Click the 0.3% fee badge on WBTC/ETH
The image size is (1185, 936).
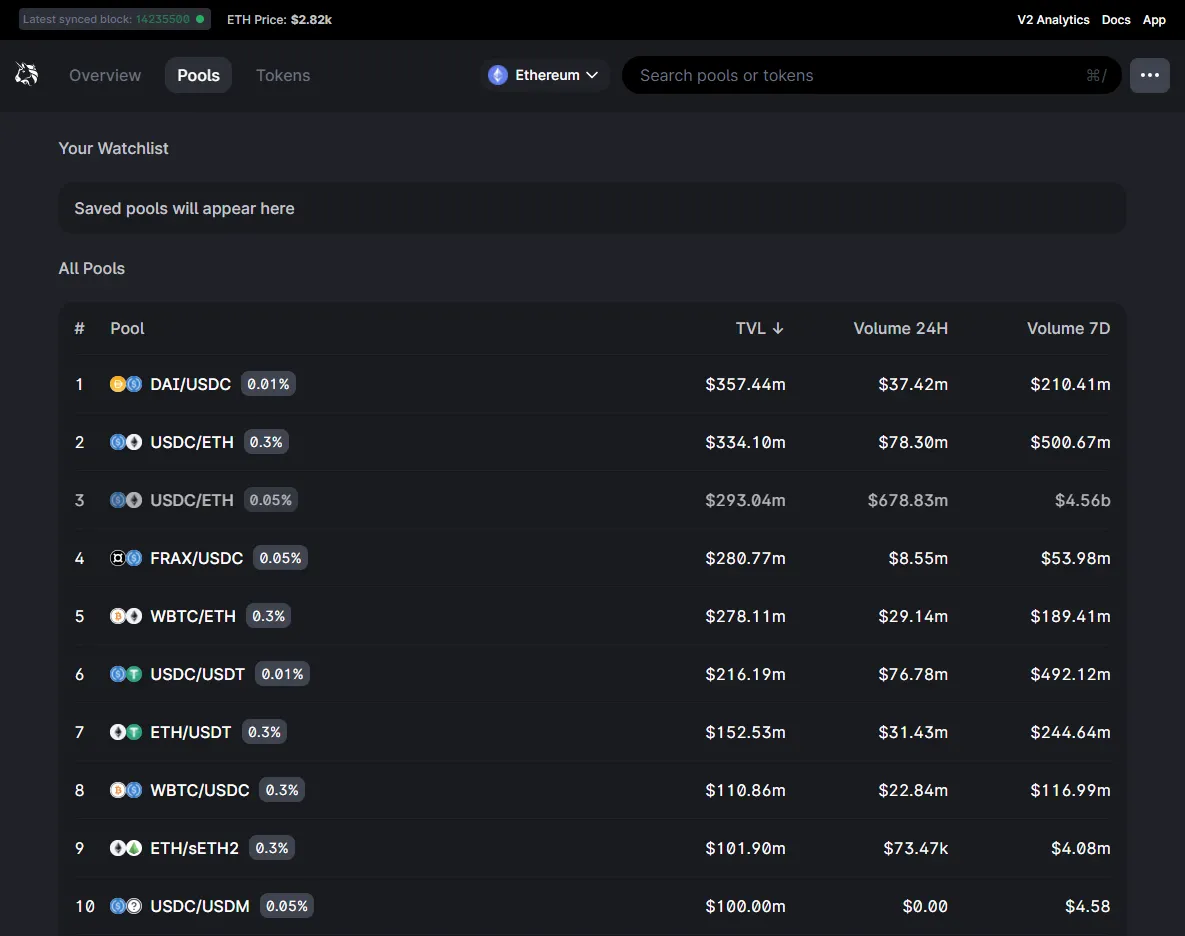pos(268,616)
